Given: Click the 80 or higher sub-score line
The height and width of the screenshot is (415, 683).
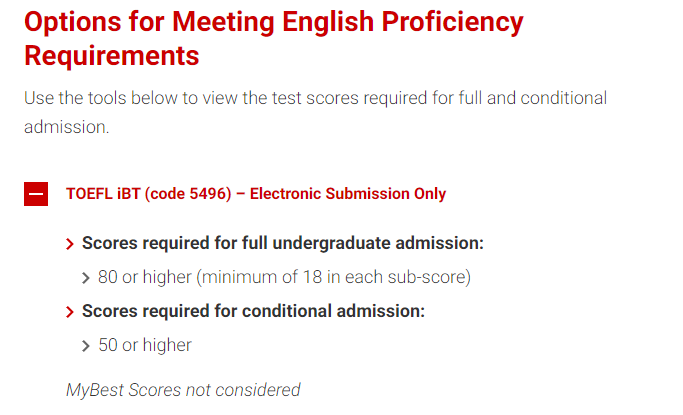Looking at the screenshot, I should pos(284,277).
